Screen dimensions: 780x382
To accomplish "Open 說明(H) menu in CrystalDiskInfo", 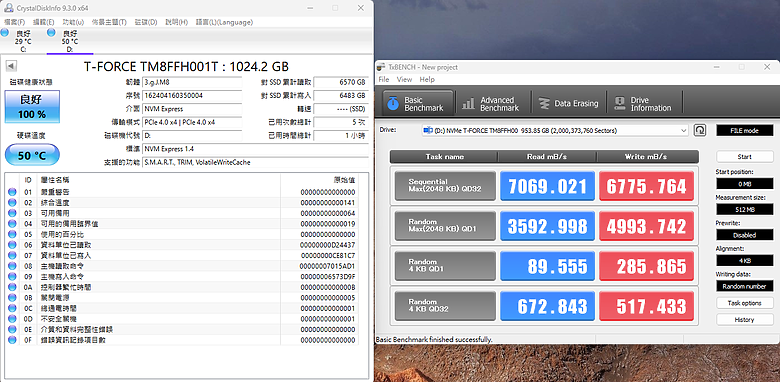I will [177, 22].
